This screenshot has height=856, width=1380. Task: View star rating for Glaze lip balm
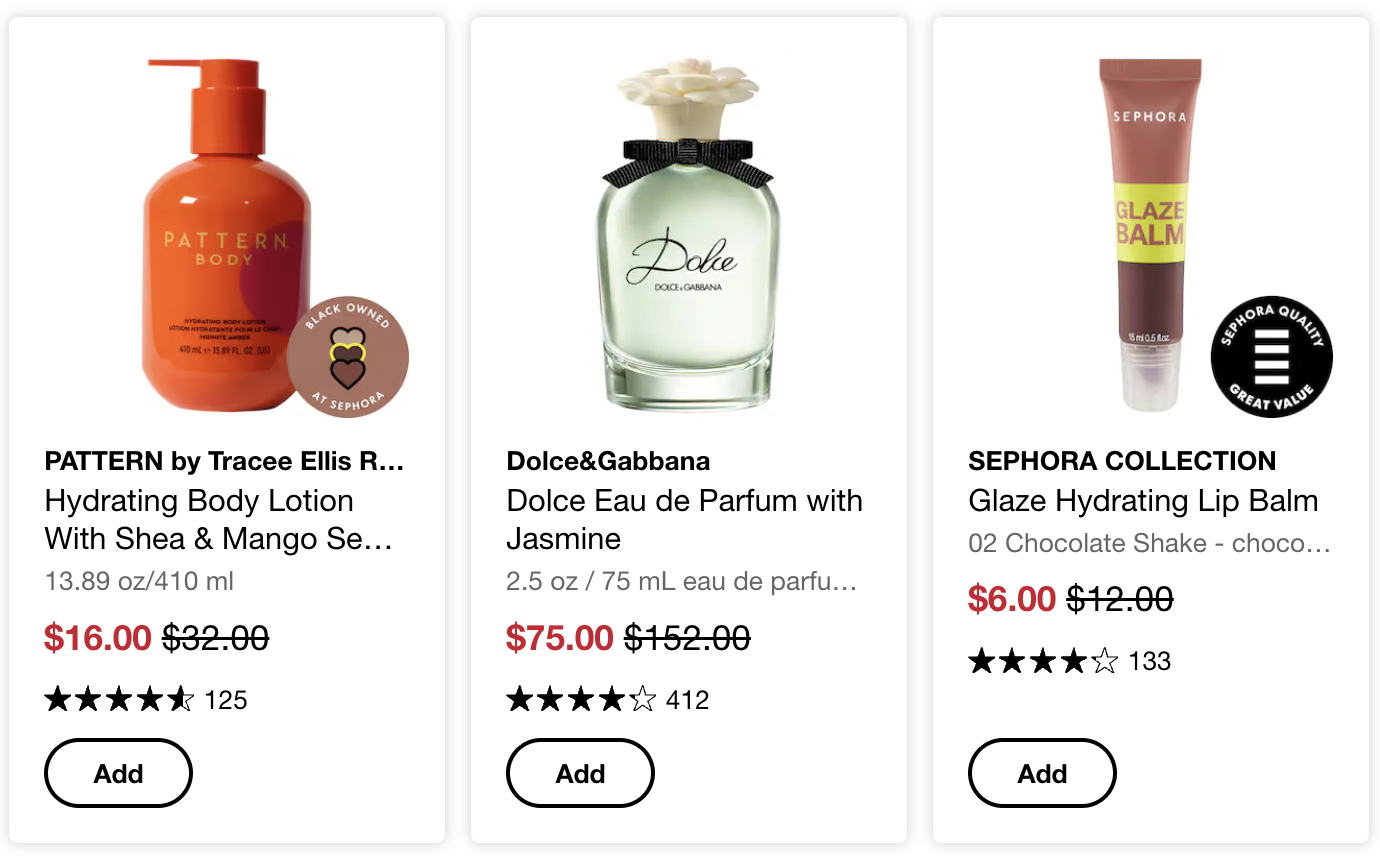(x=1043, y=661)
